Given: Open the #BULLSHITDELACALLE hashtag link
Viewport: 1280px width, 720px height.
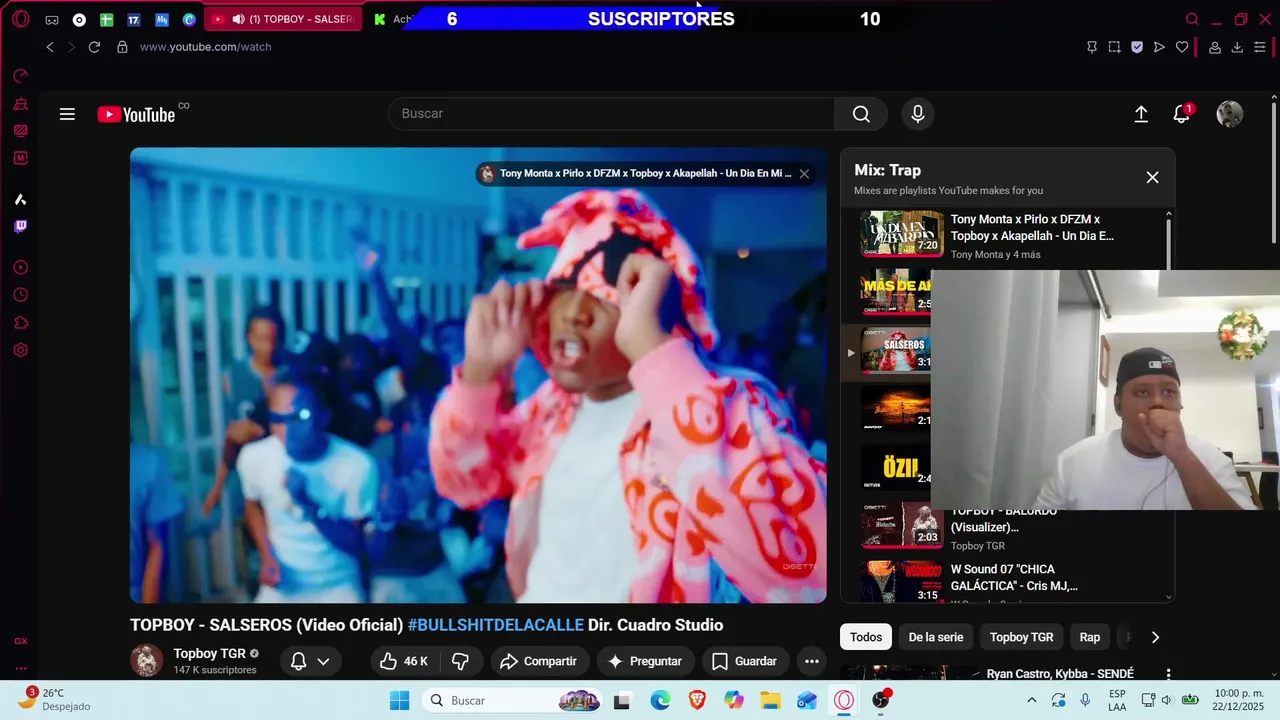Looking at the screenshot, I should (496, 625).
